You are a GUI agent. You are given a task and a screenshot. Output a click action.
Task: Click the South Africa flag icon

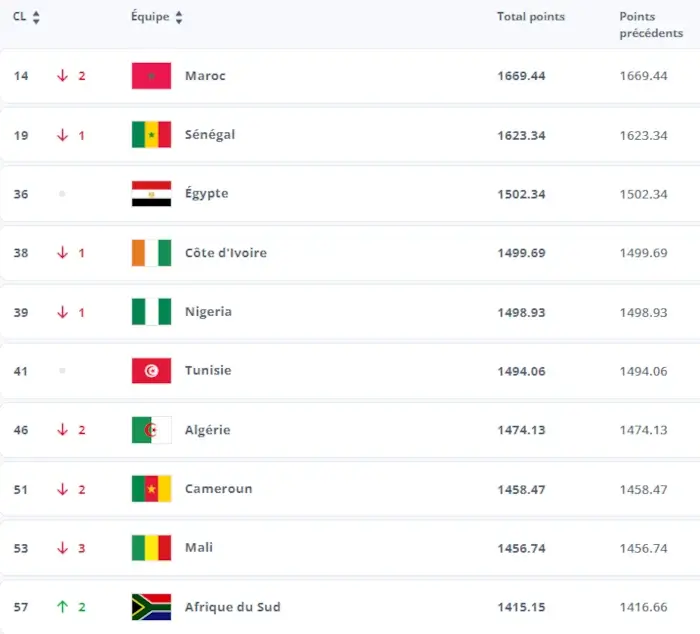point(151,607)
